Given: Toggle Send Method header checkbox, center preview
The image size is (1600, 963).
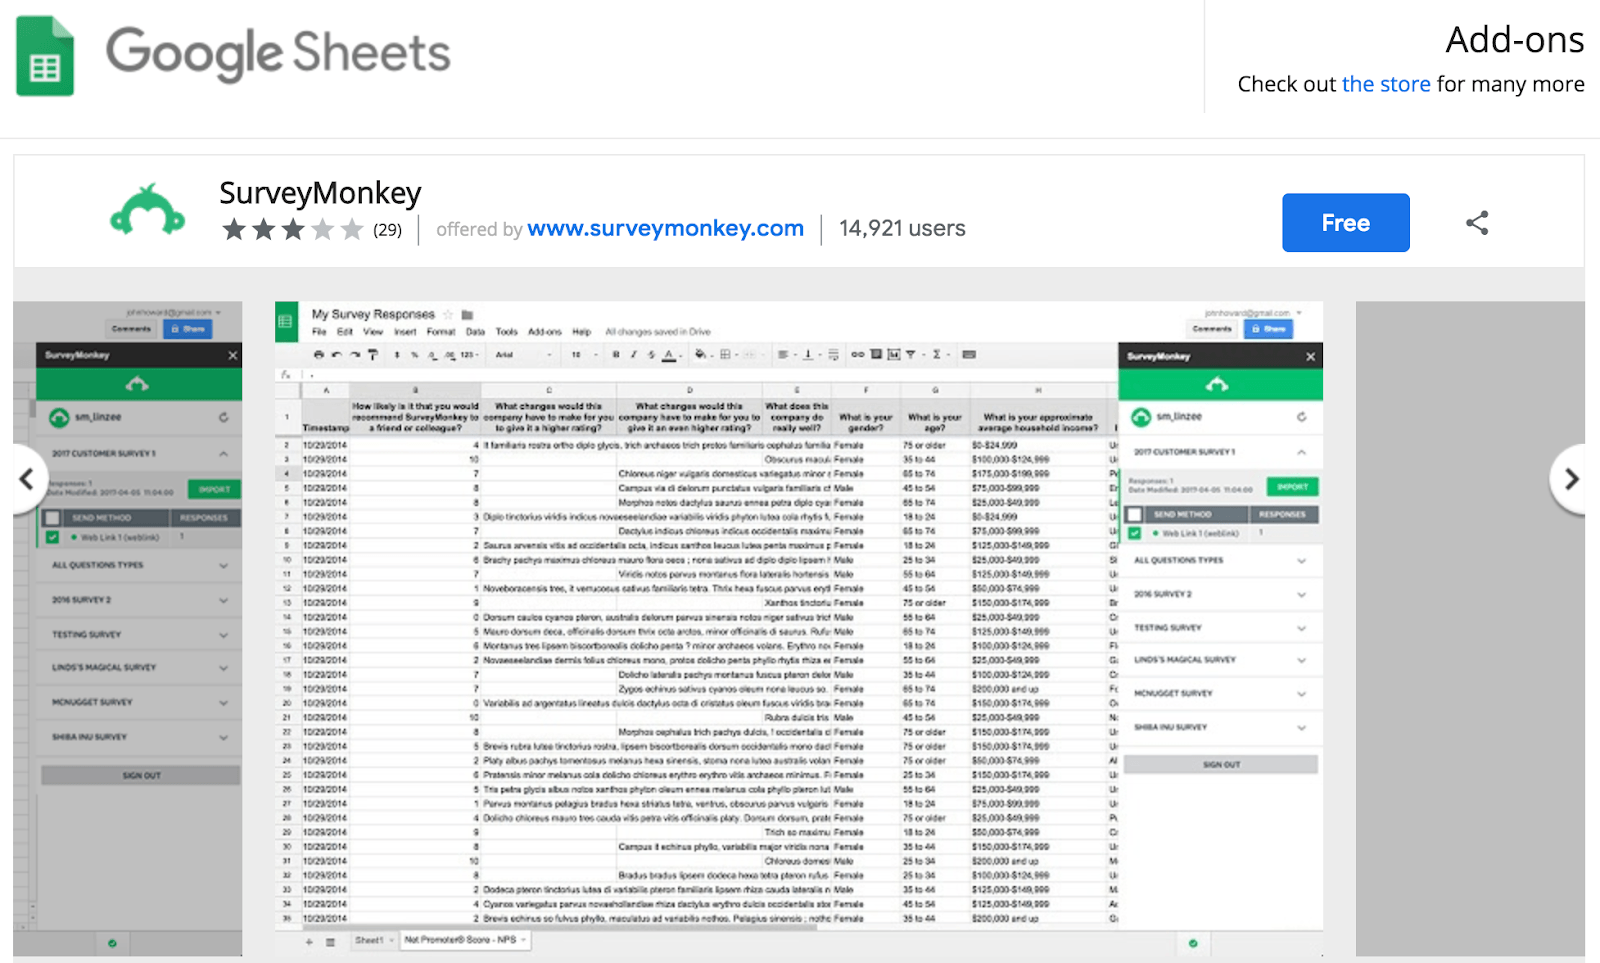Looking at the screenshot, I should (x=1134, y=514).
